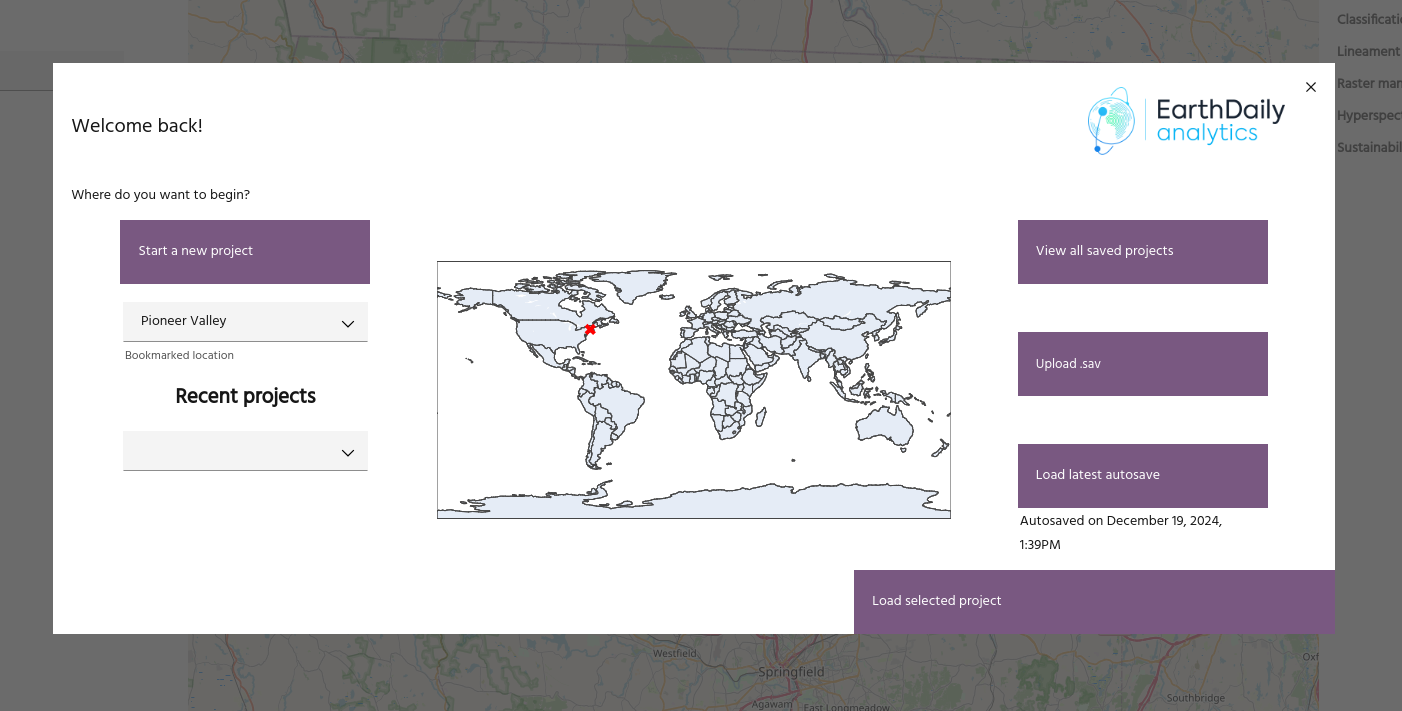
Task: Open the Classification menu item
Action: point(1368,19)
